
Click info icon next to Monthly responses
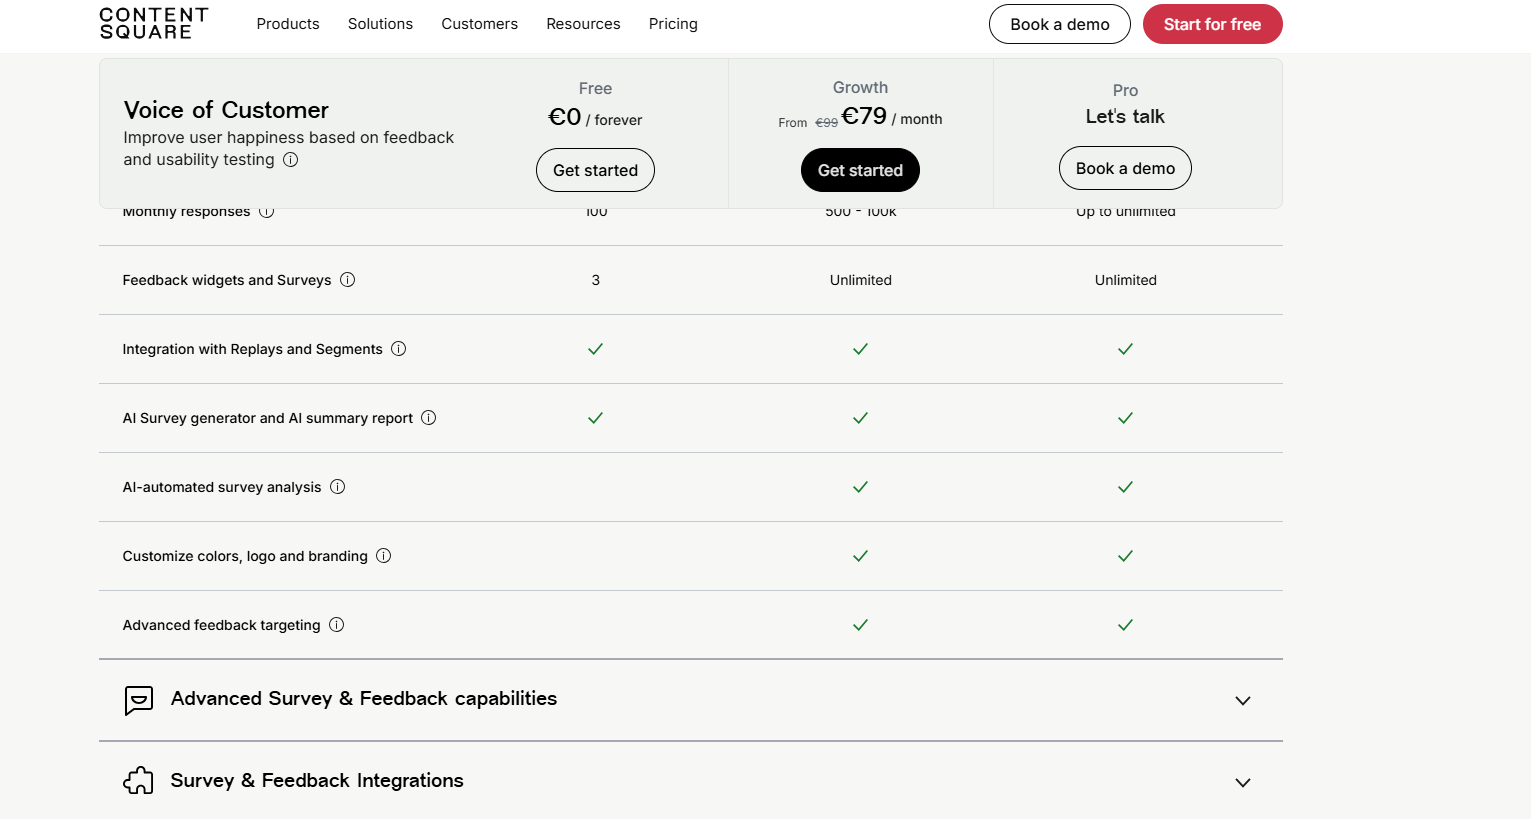[267, 212]
